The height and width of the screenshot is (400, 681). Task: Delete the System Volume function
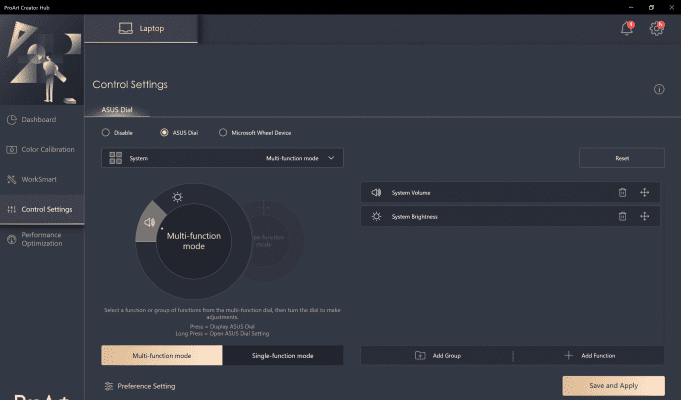(x=622, y=192)
